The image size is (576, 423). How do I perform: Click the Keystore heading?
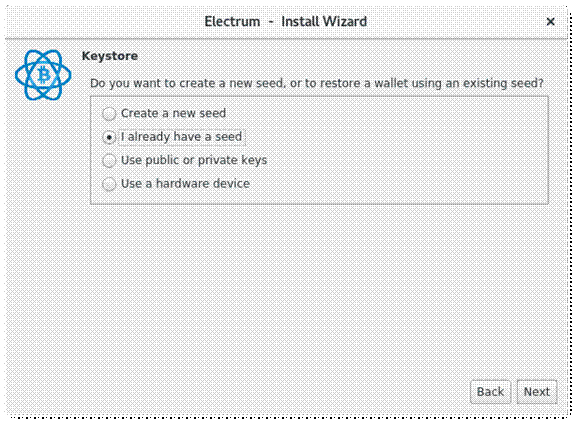(110, 56)
